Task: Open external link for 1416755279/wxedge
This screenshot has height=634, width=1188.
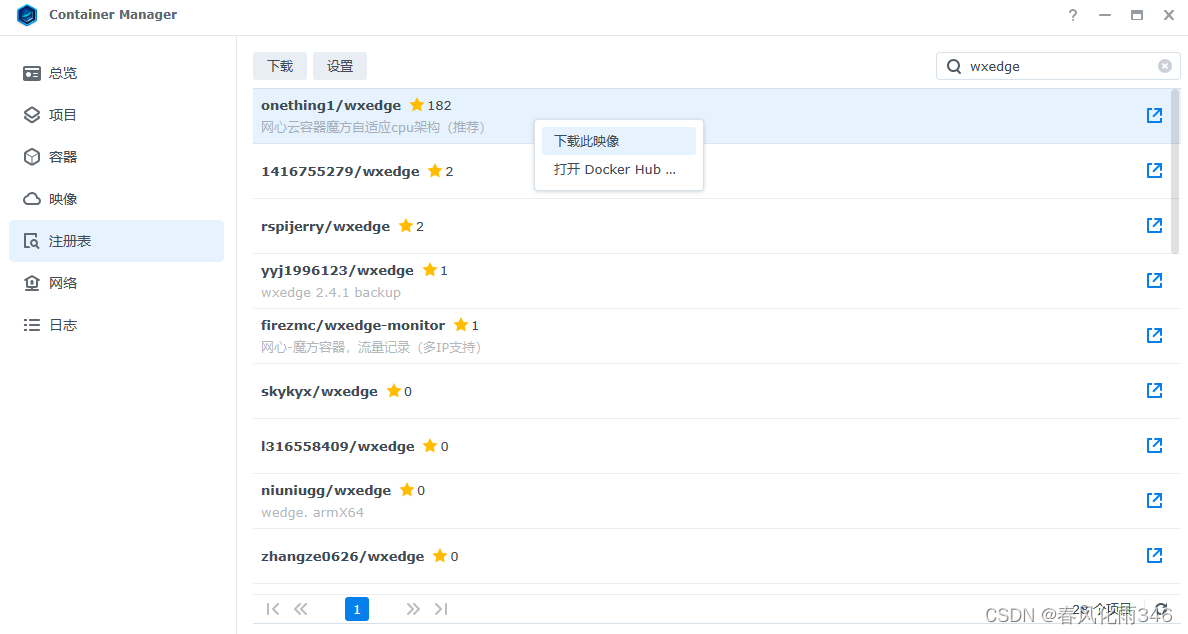Action: [1154, 170]
